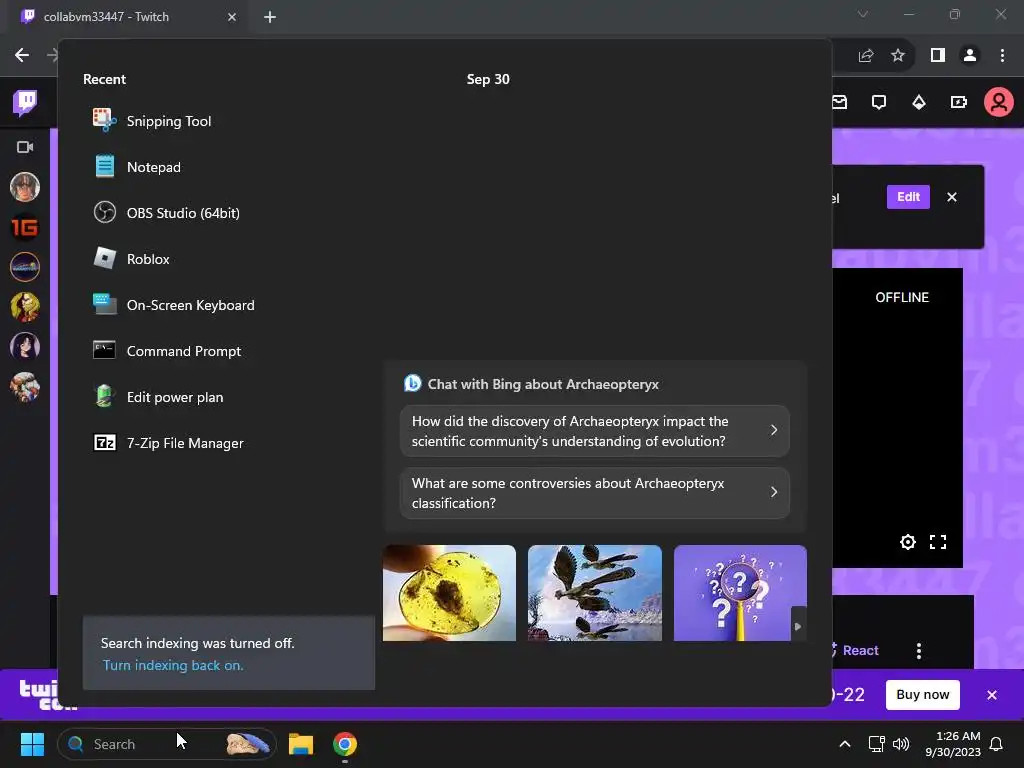The image size is (1024, 768).
Task: Open the three-dot menu next to React
Action: [x=919, y=650]
